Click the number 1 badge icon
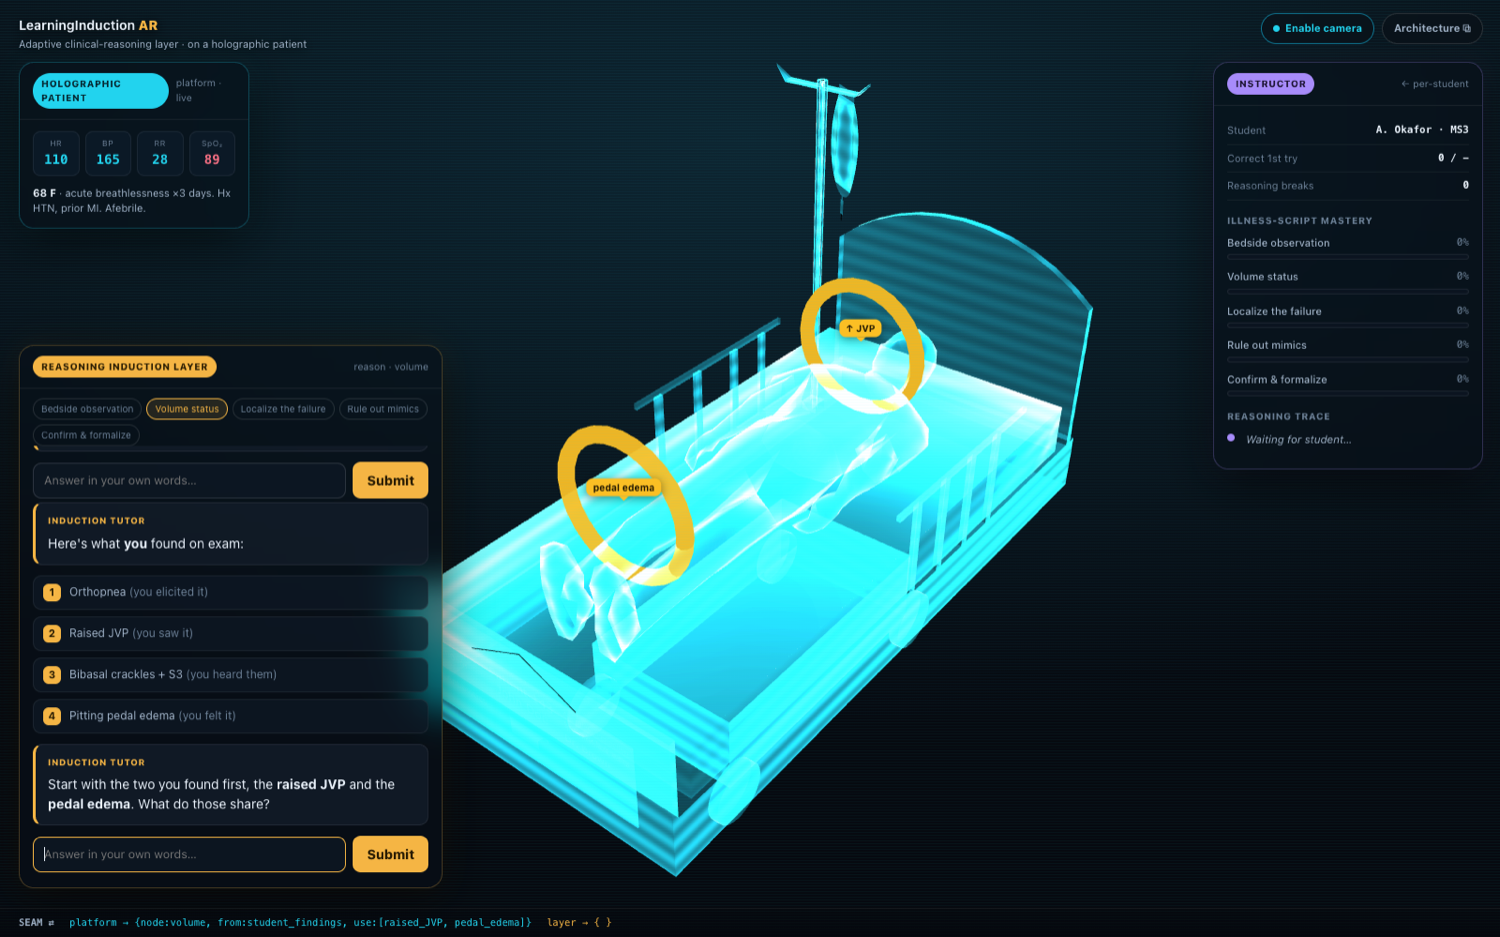1500x937 pixels. click(52, 592)
